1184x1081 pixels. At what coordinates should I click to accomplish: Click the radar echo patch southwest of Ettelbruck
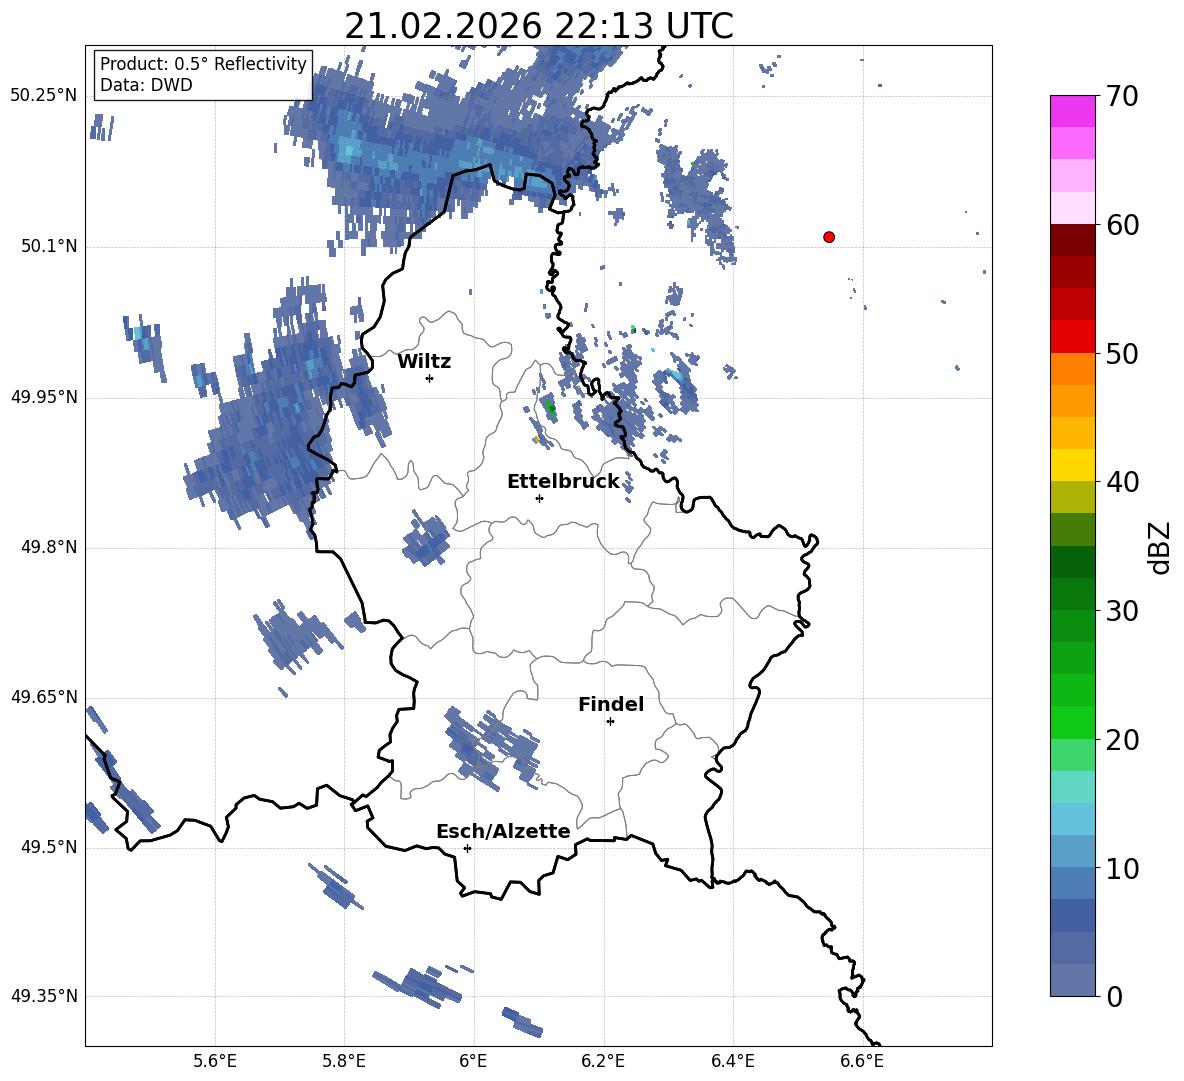tap(427, 538)
